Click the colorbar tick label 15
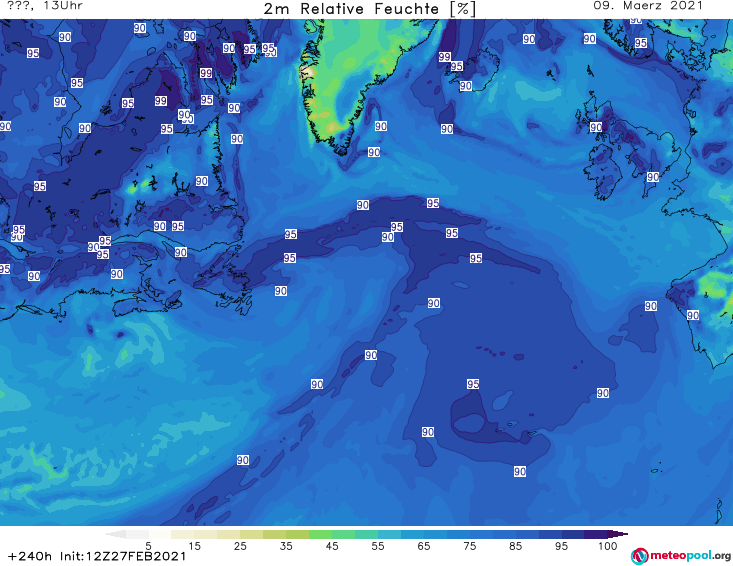This screenshot has width=733, height=566. point(194,546)
